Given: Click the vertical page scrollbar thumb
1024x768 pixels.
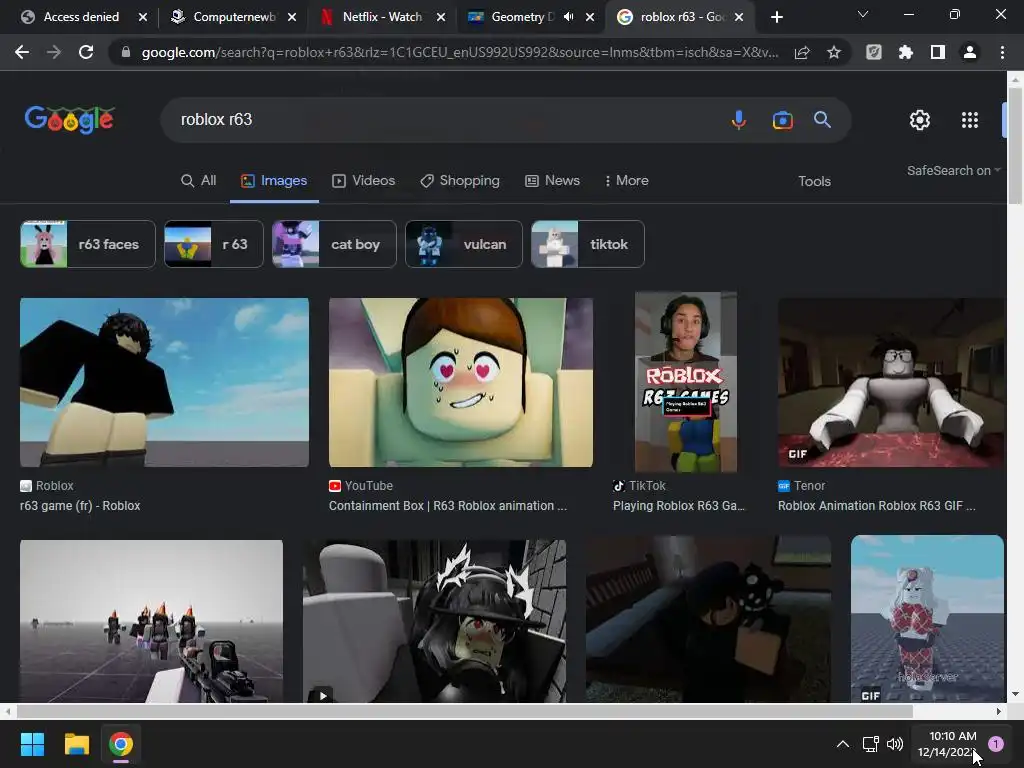Looking at the screenshot, I should point(1015,145).
